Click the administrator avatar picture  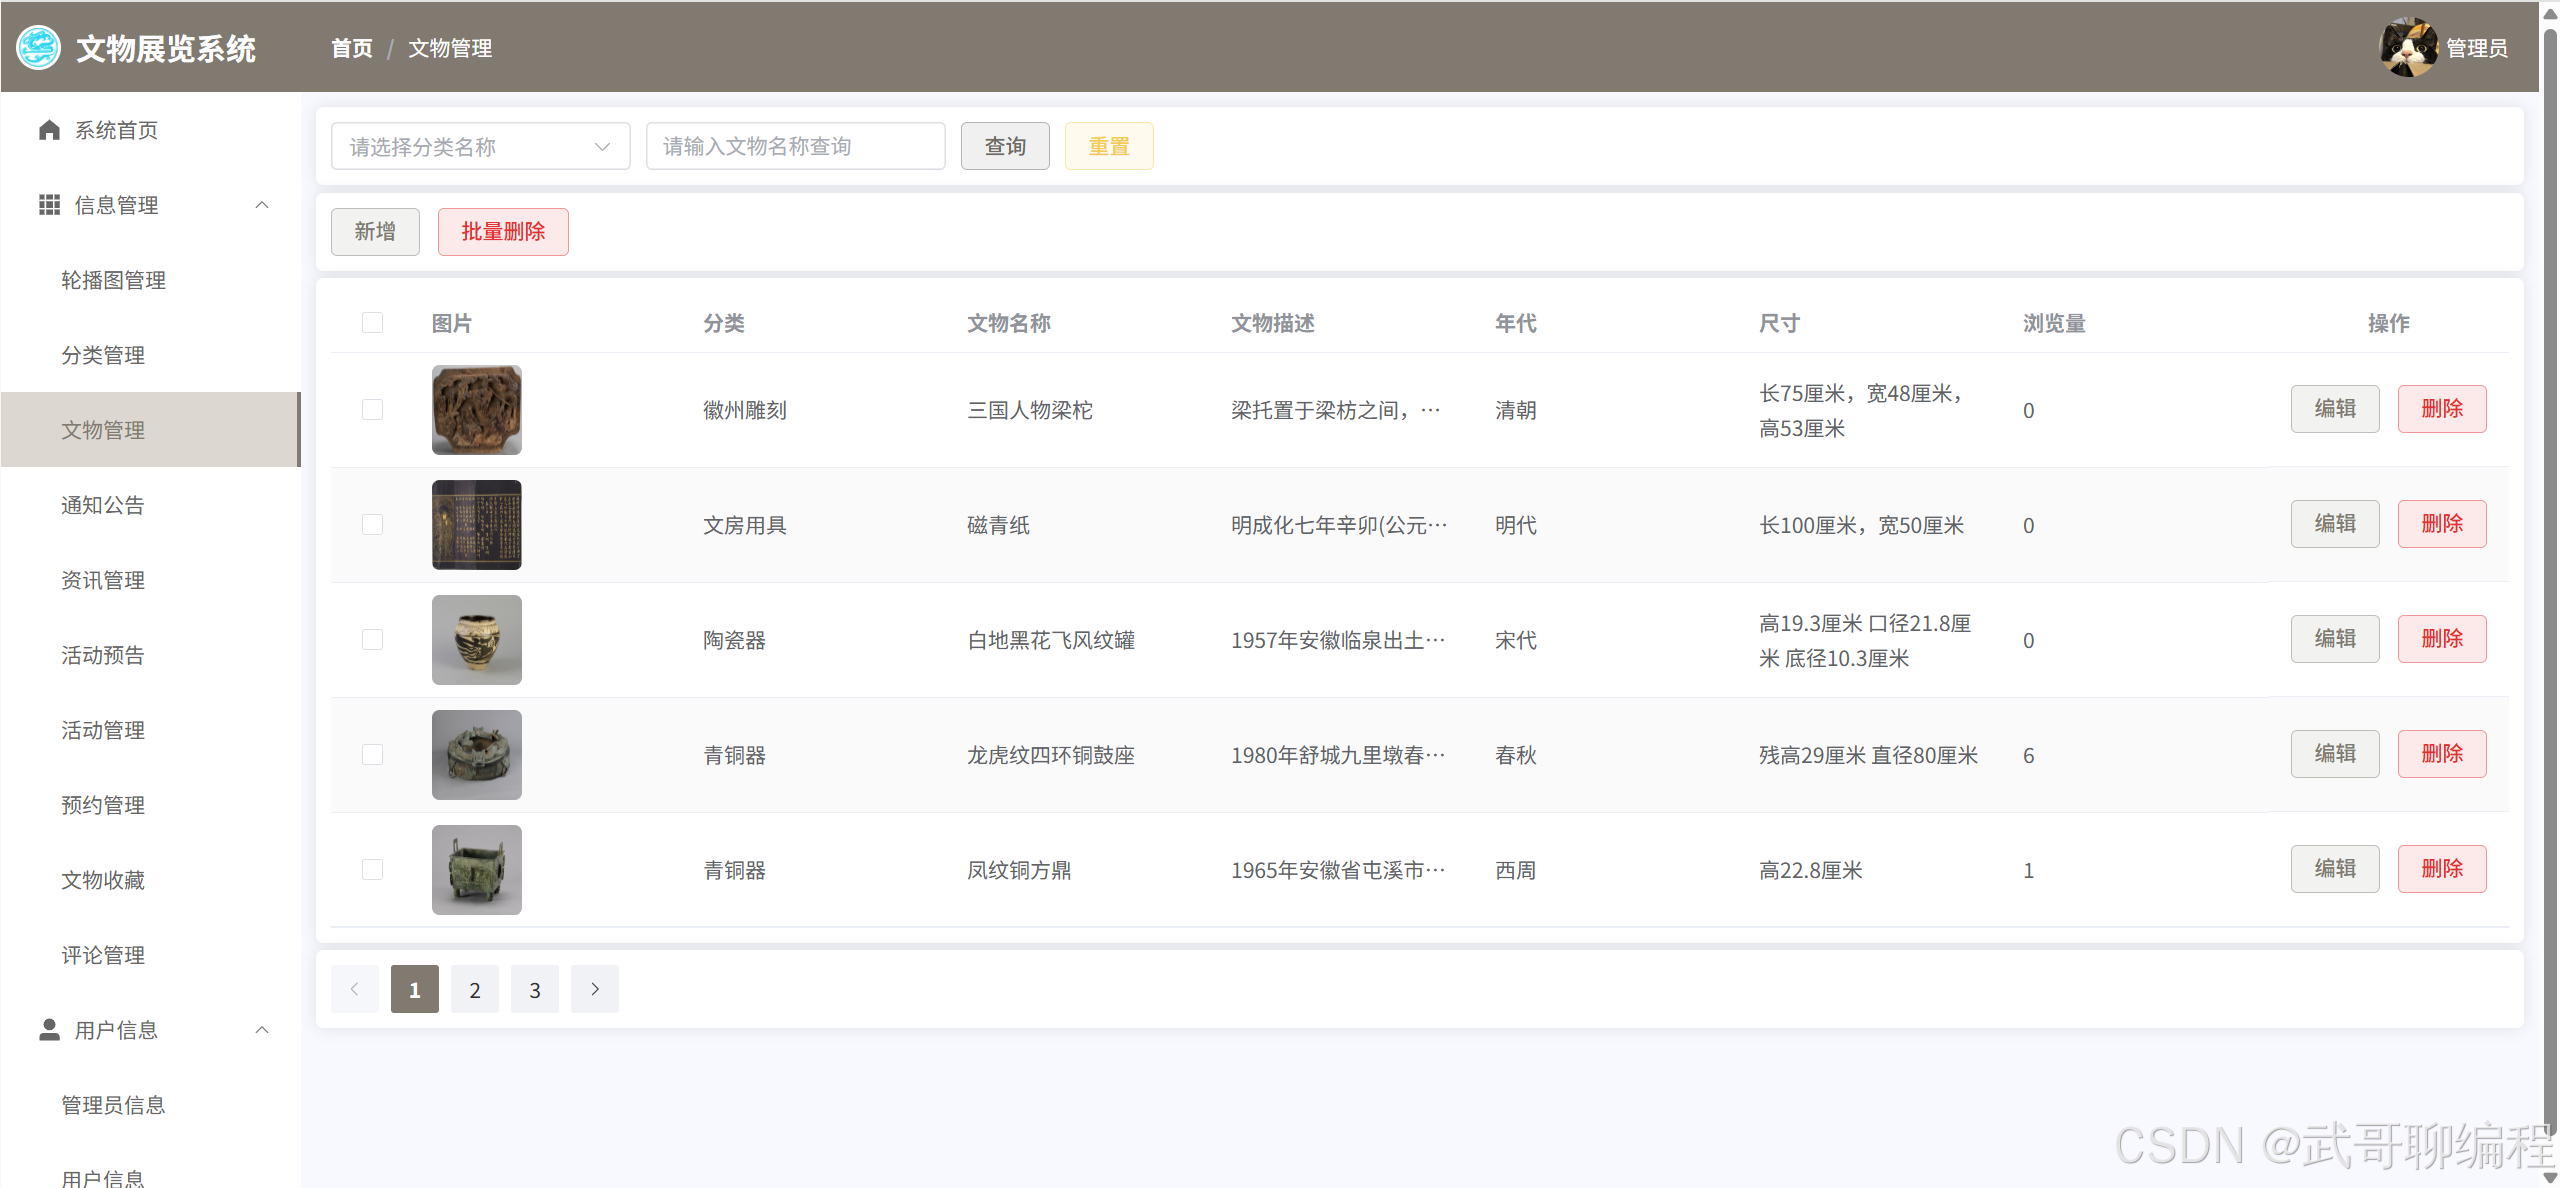pyautogui.click(x=2408, y=48)
